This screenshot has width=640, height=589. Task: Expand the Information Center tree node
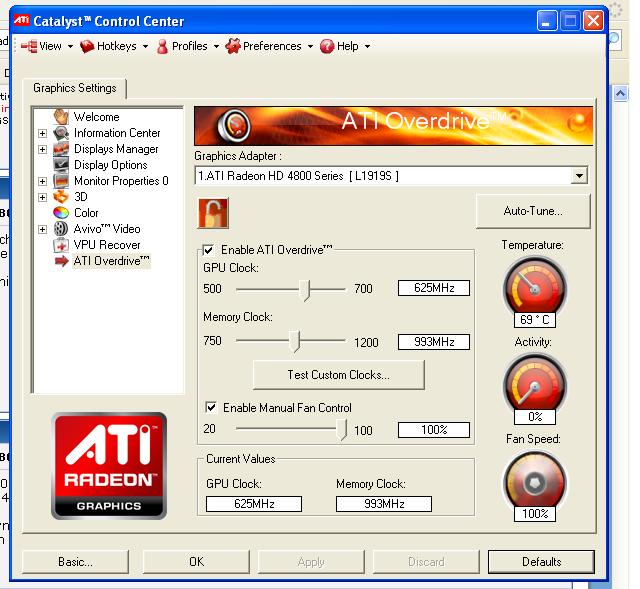pos(42,133)
